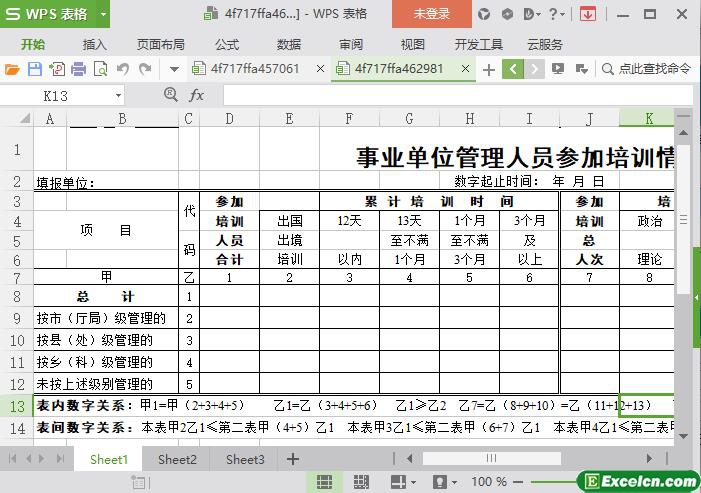Image resolution: width=701 pixels, height=493 pixels.
Task: Open the 审阅 ribbon tab
Action: click(x=350, y=45)
